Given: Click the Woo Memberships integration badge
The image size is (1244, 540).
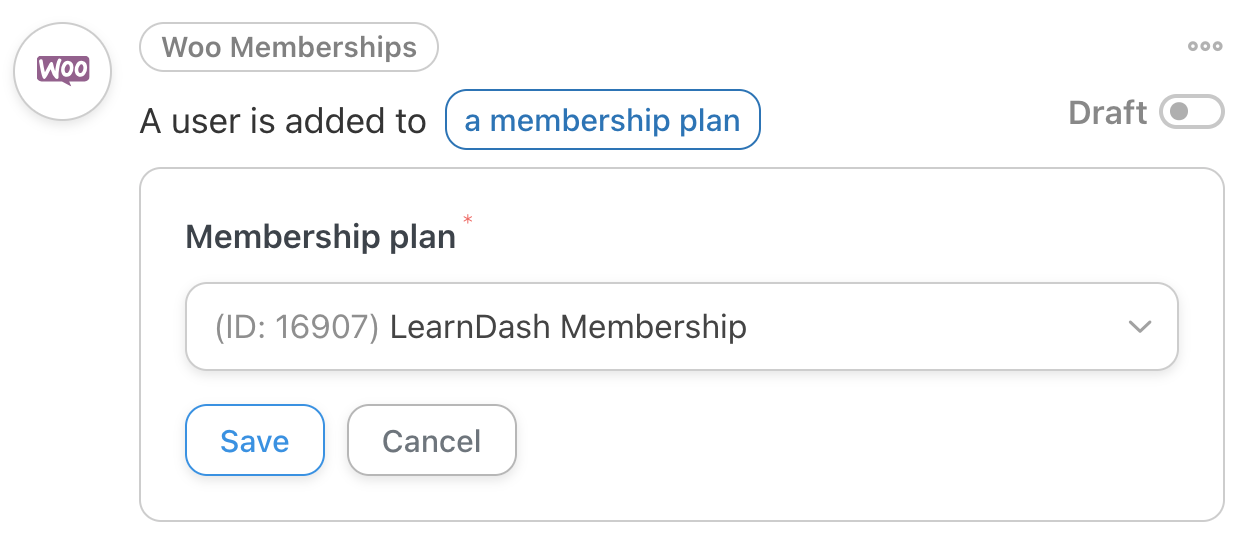Looking at the screenshot, I should pos(289,47).
